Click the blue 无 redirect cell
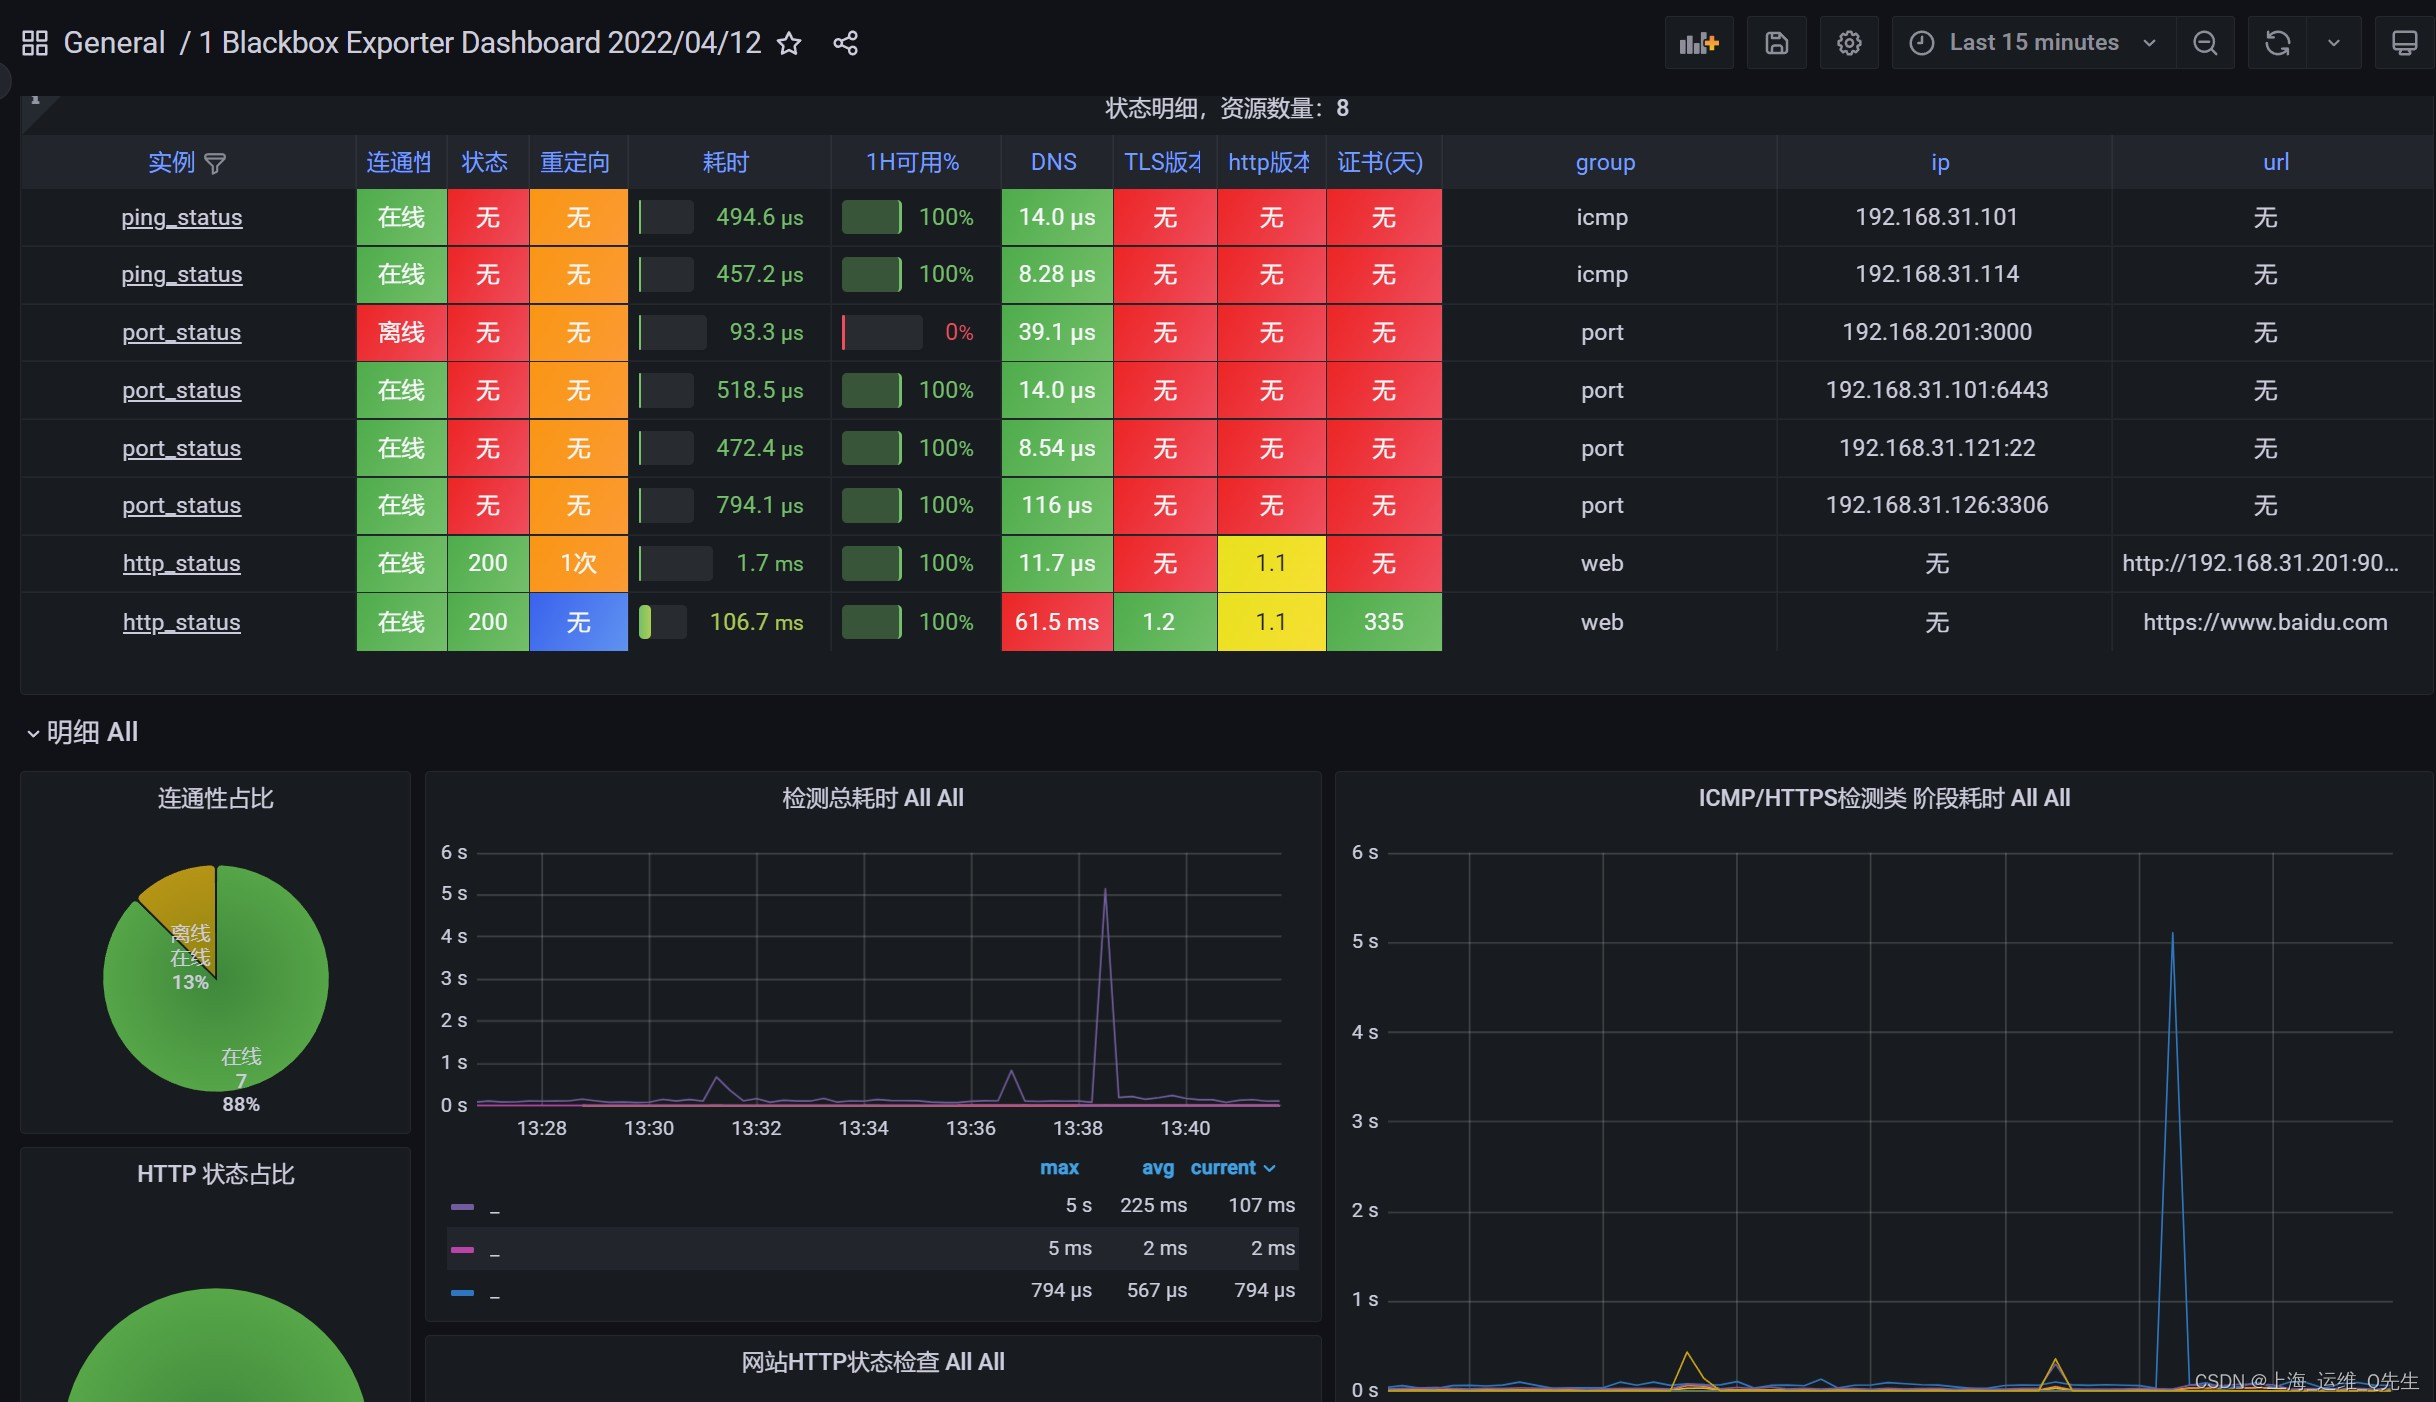 pyautogui.click(x=579, y=622)
